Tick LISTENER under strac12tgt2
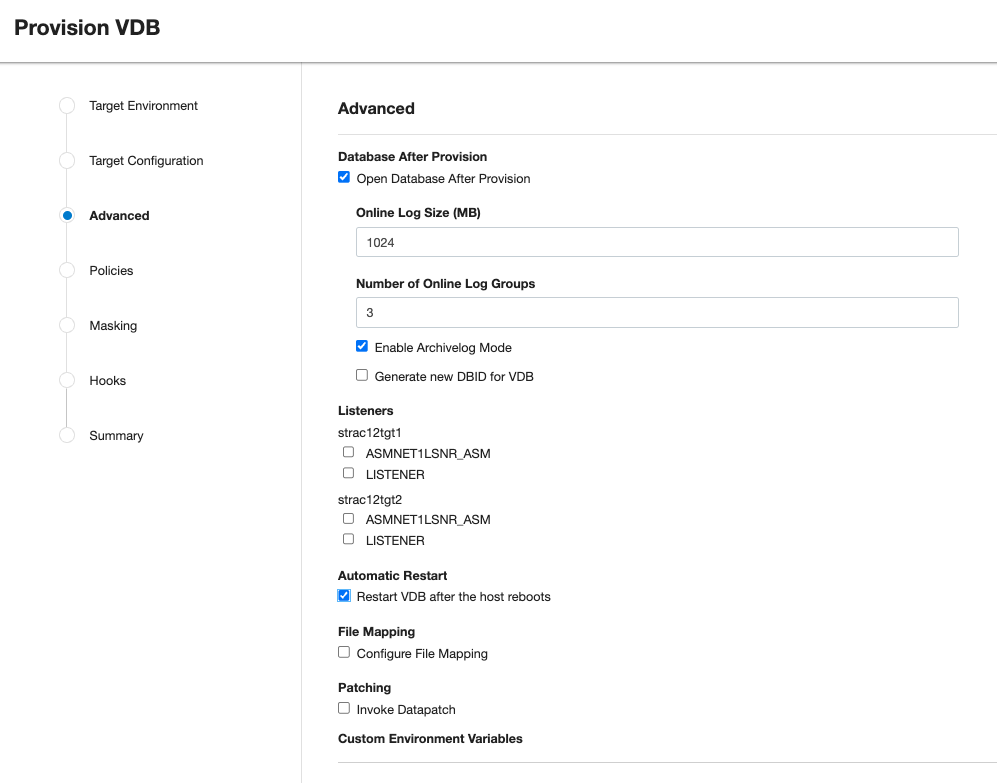Viewport: 997px width, 783px height. 348,540
